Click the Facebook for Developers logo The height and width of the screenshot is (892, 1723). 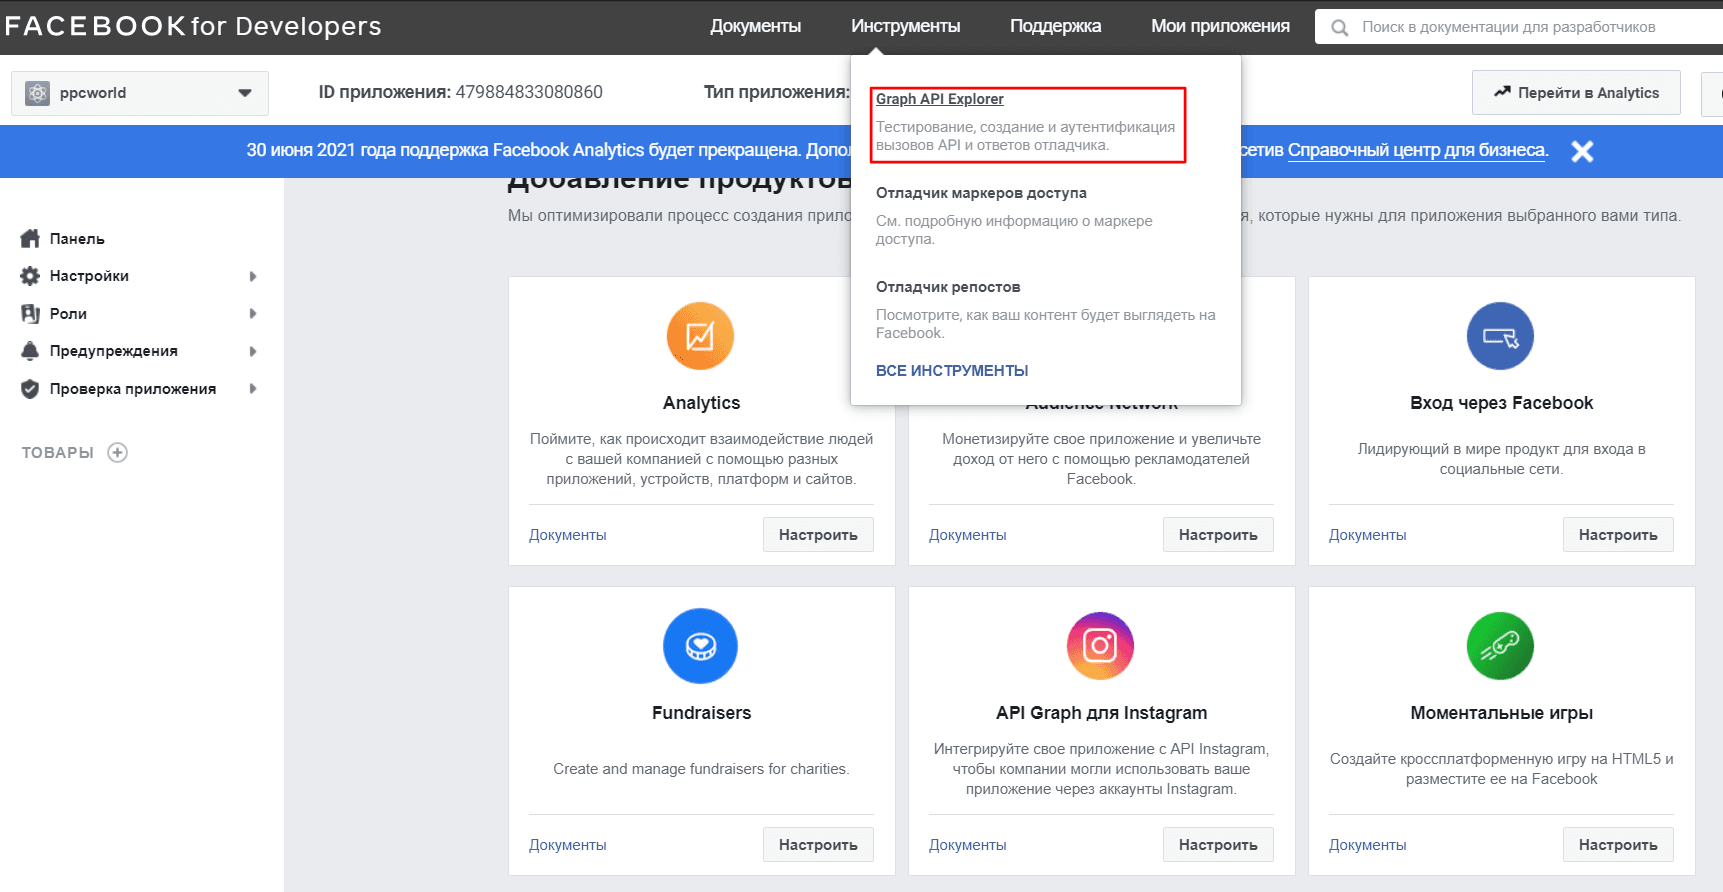tap(193, 26)
